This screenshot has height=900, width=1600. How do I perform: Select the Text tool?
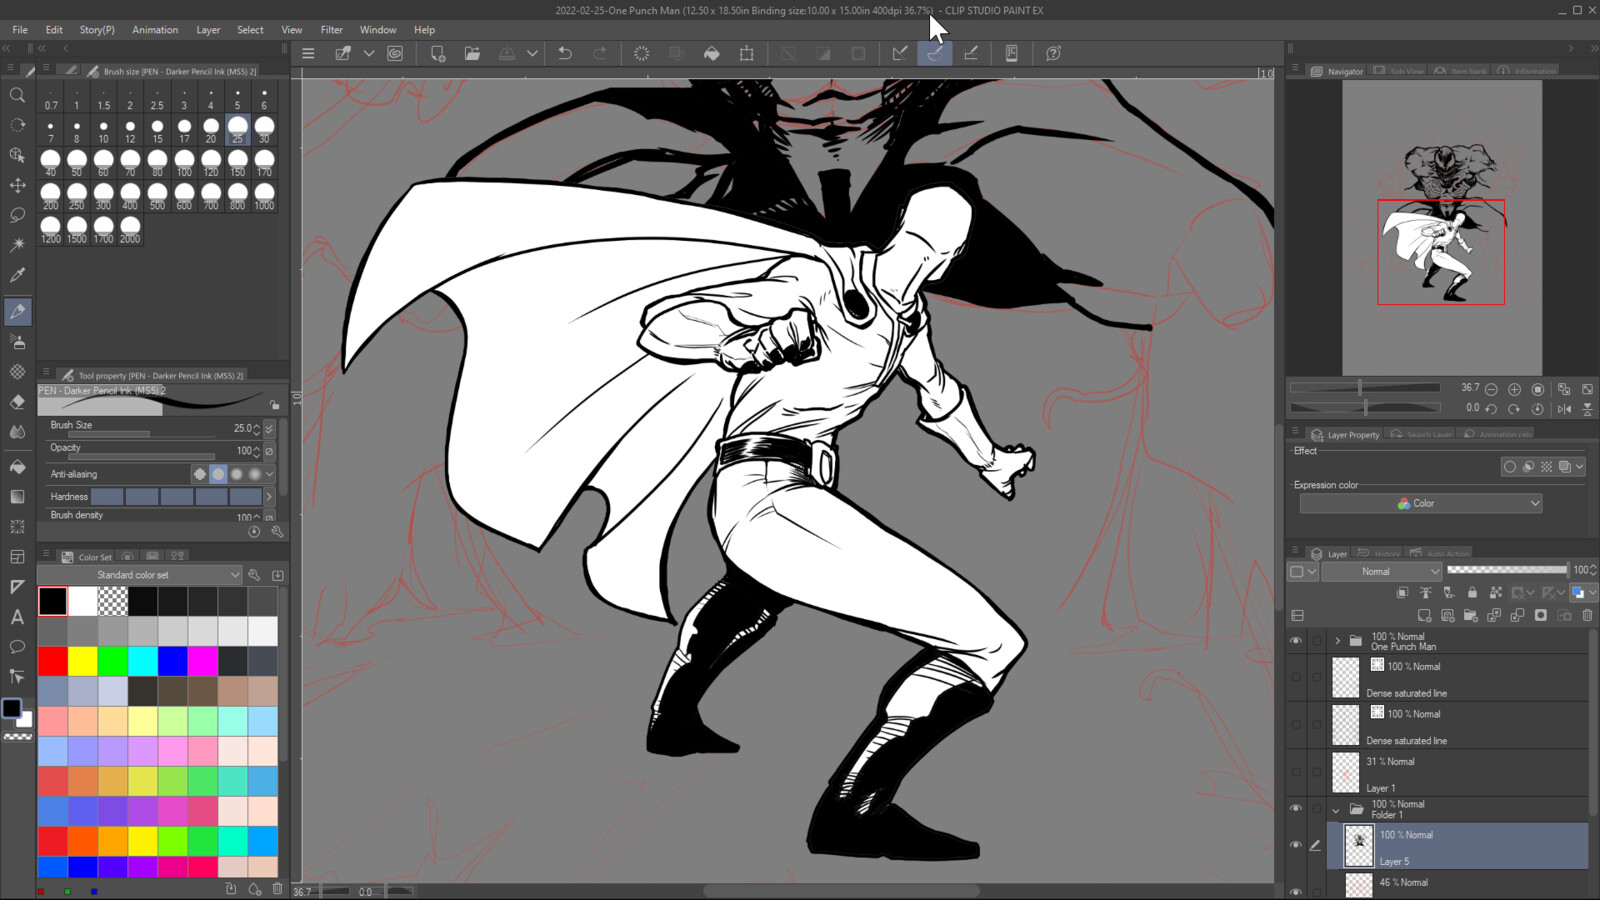click(17, 617)
